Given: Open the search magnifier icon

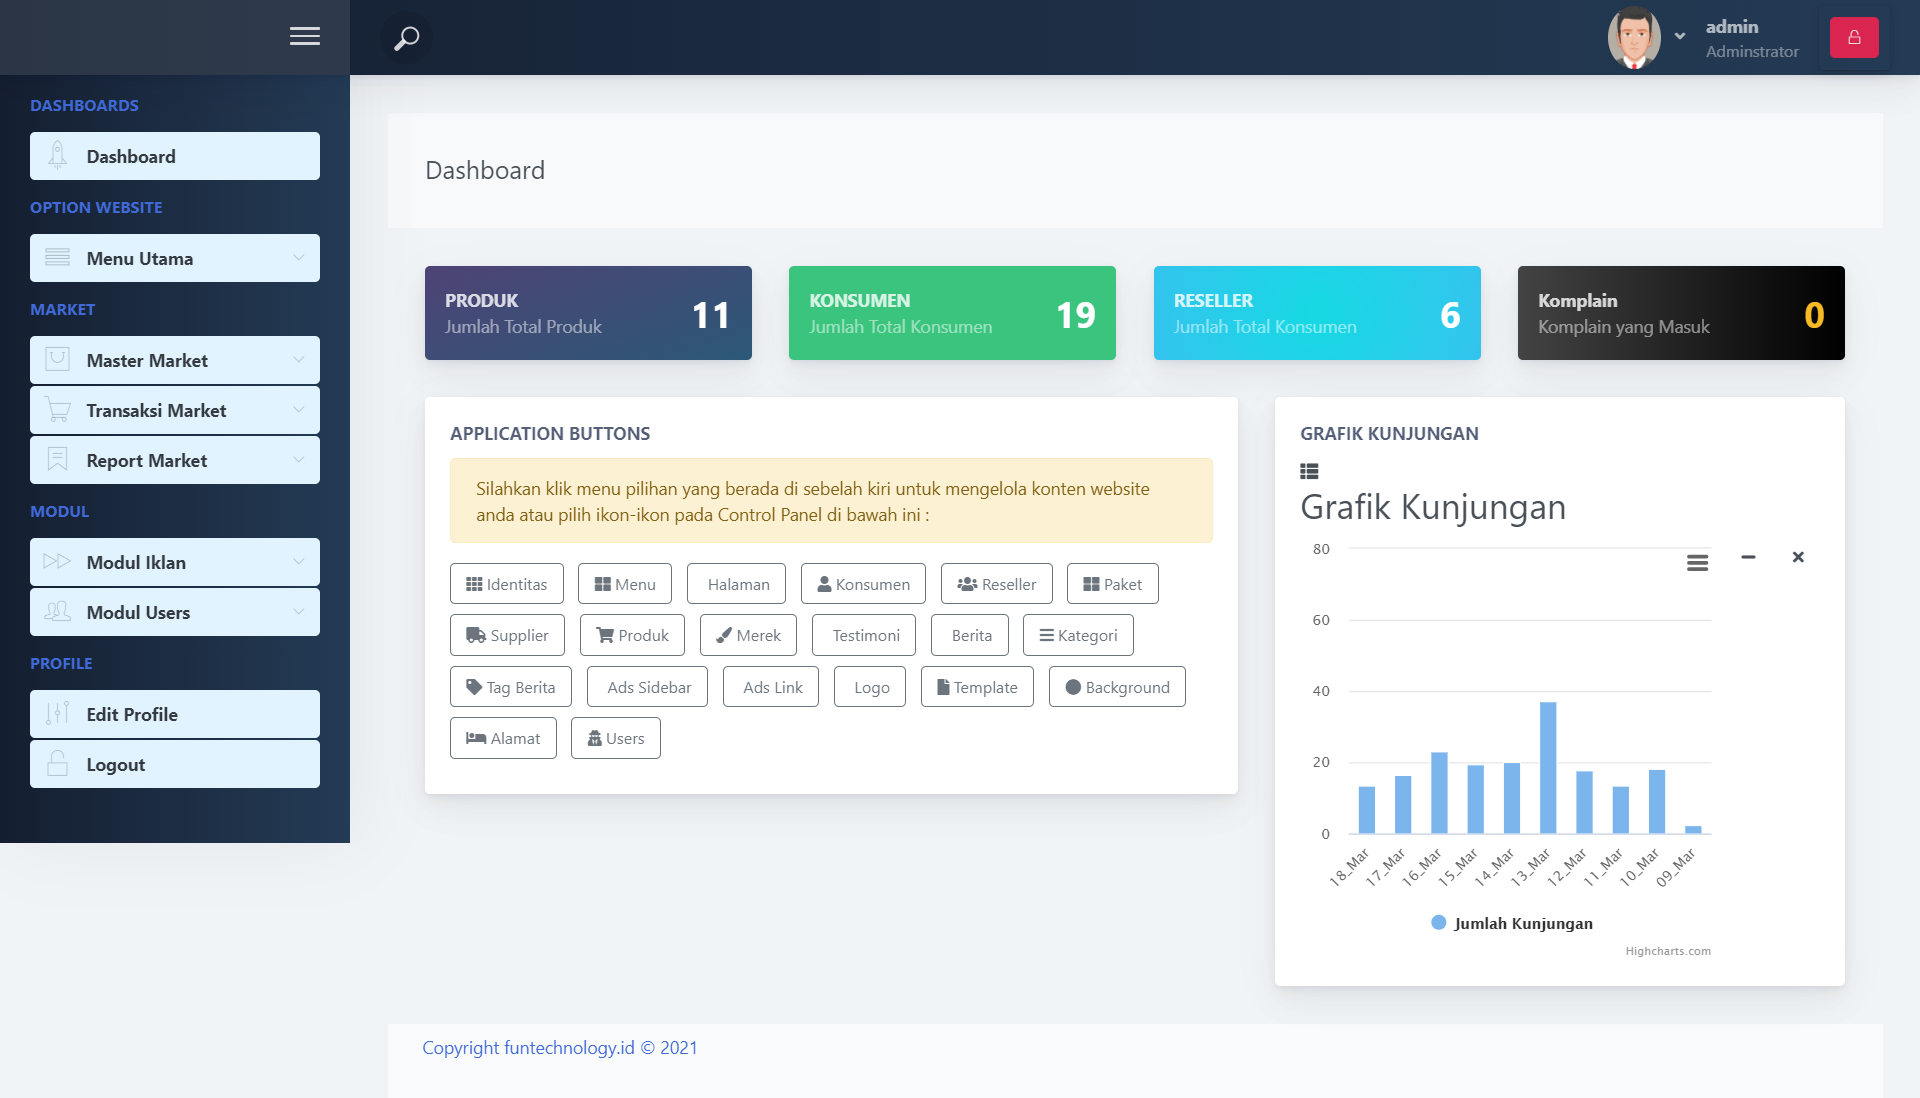Looking at the screenshot, I should tap(406, 38).
